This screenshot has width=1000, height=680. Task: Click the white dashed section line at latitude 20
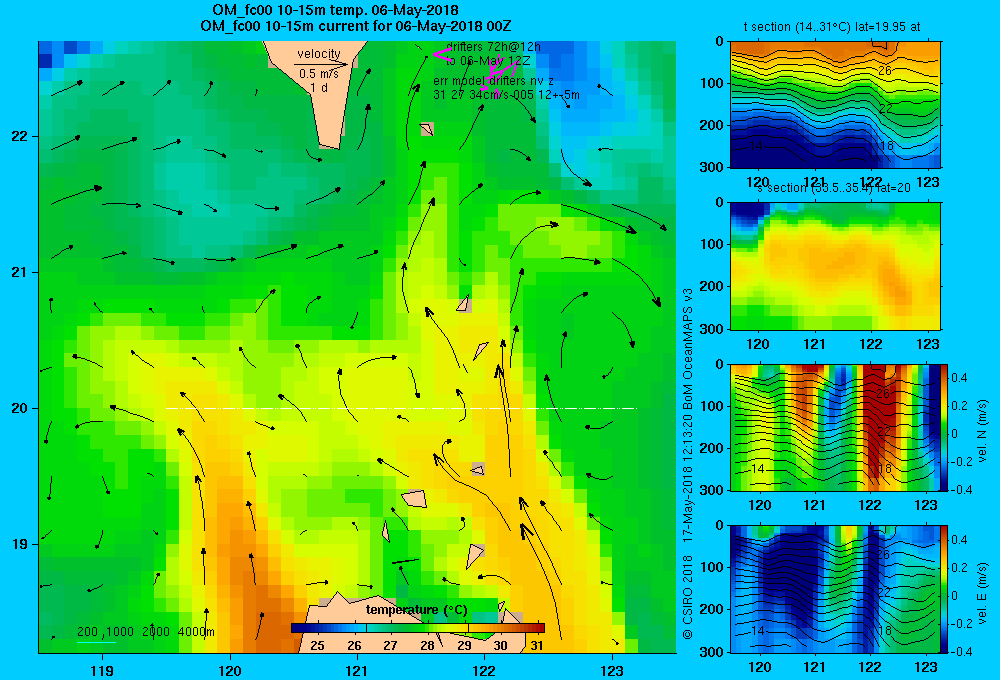point(401,408)
